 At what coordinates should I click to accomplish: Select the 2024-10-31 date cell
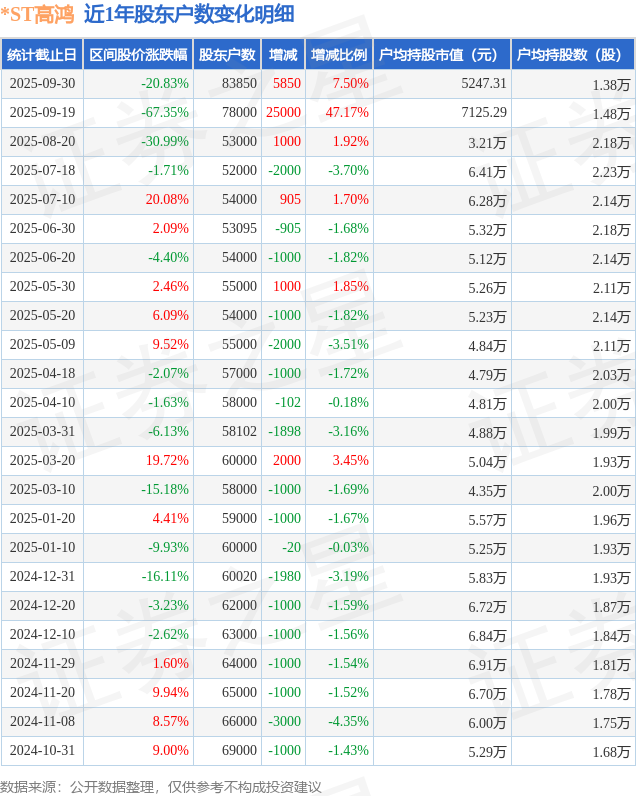42,751
